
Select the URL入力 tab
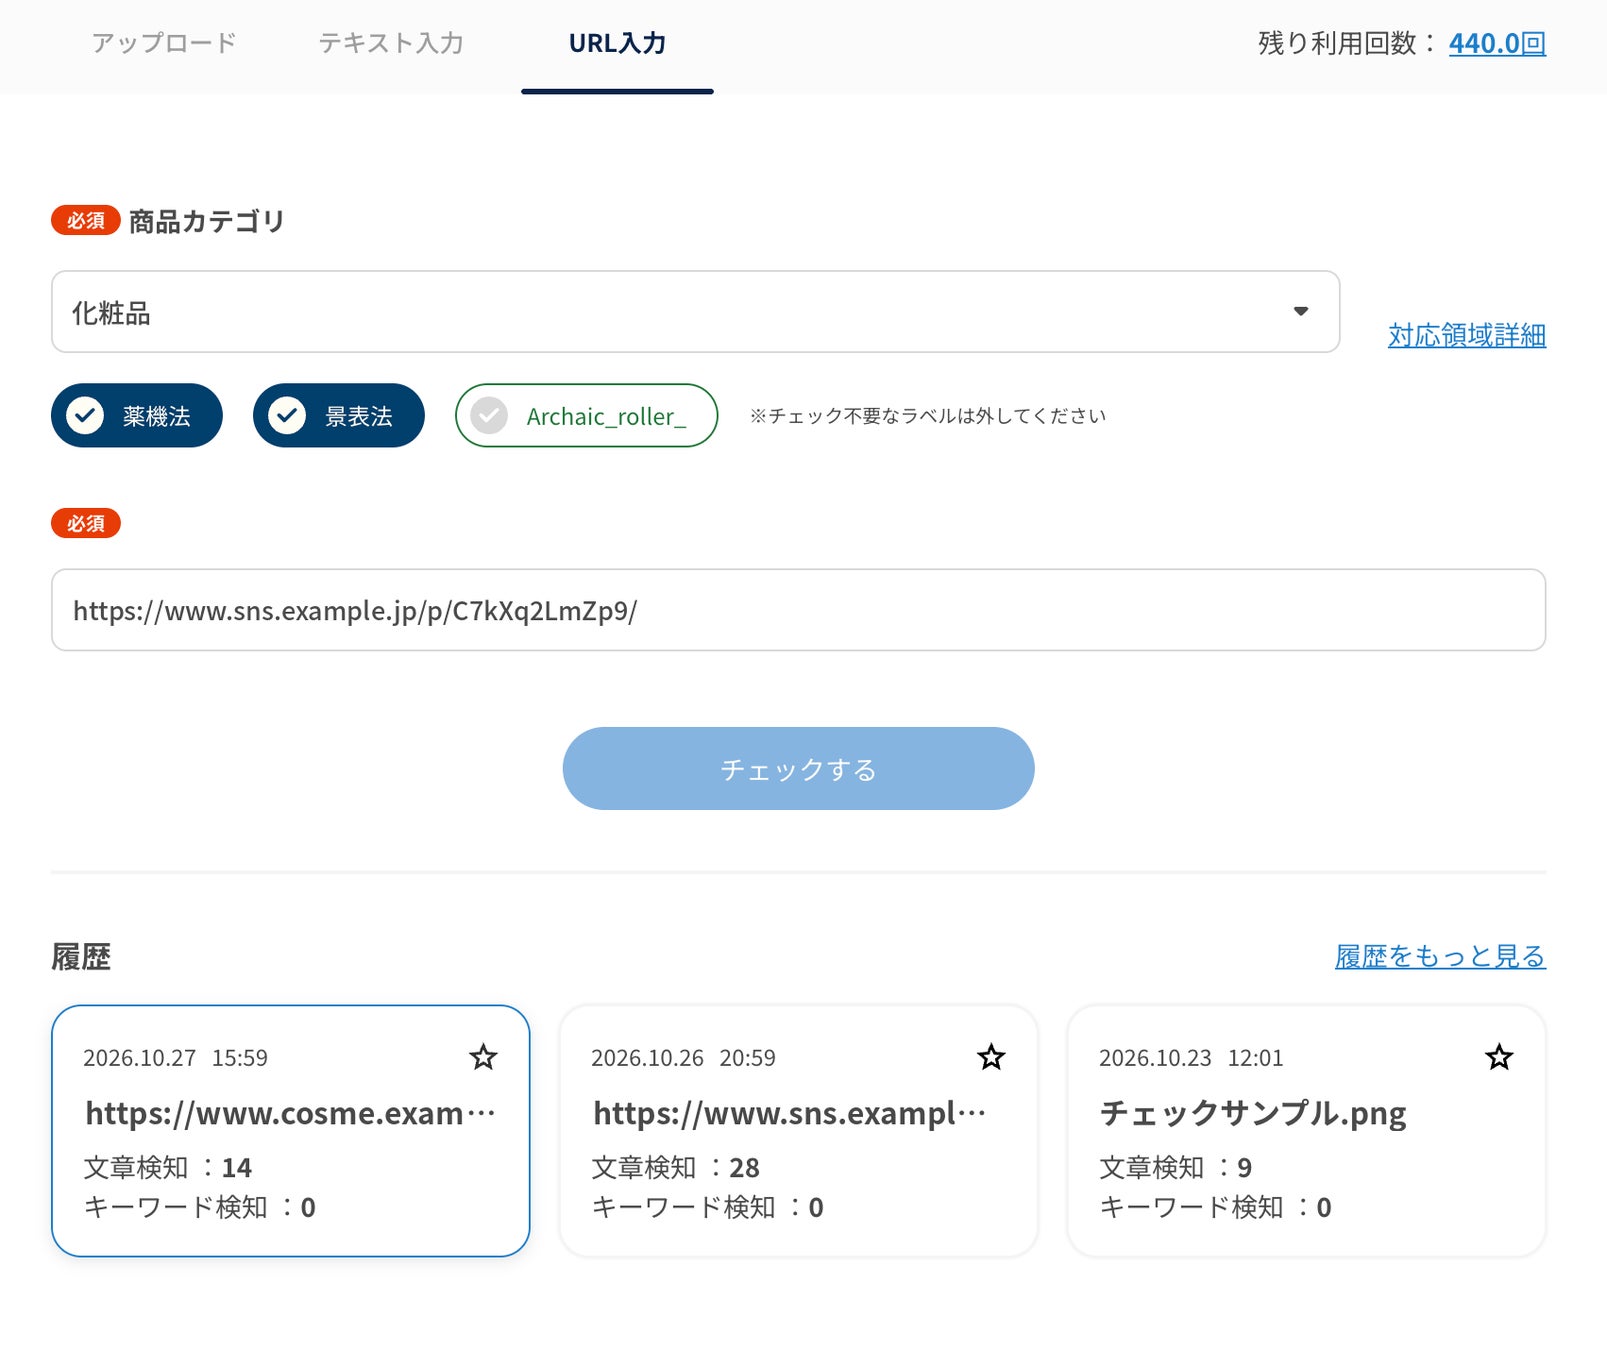(617, 43)
